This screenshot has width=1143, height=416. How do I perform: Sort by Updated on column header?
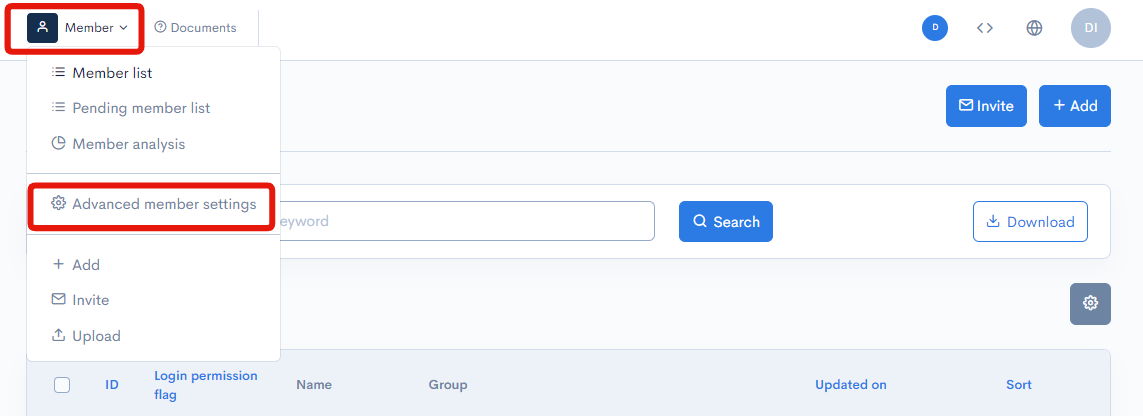pyautogui.click(x=850, y=385)
